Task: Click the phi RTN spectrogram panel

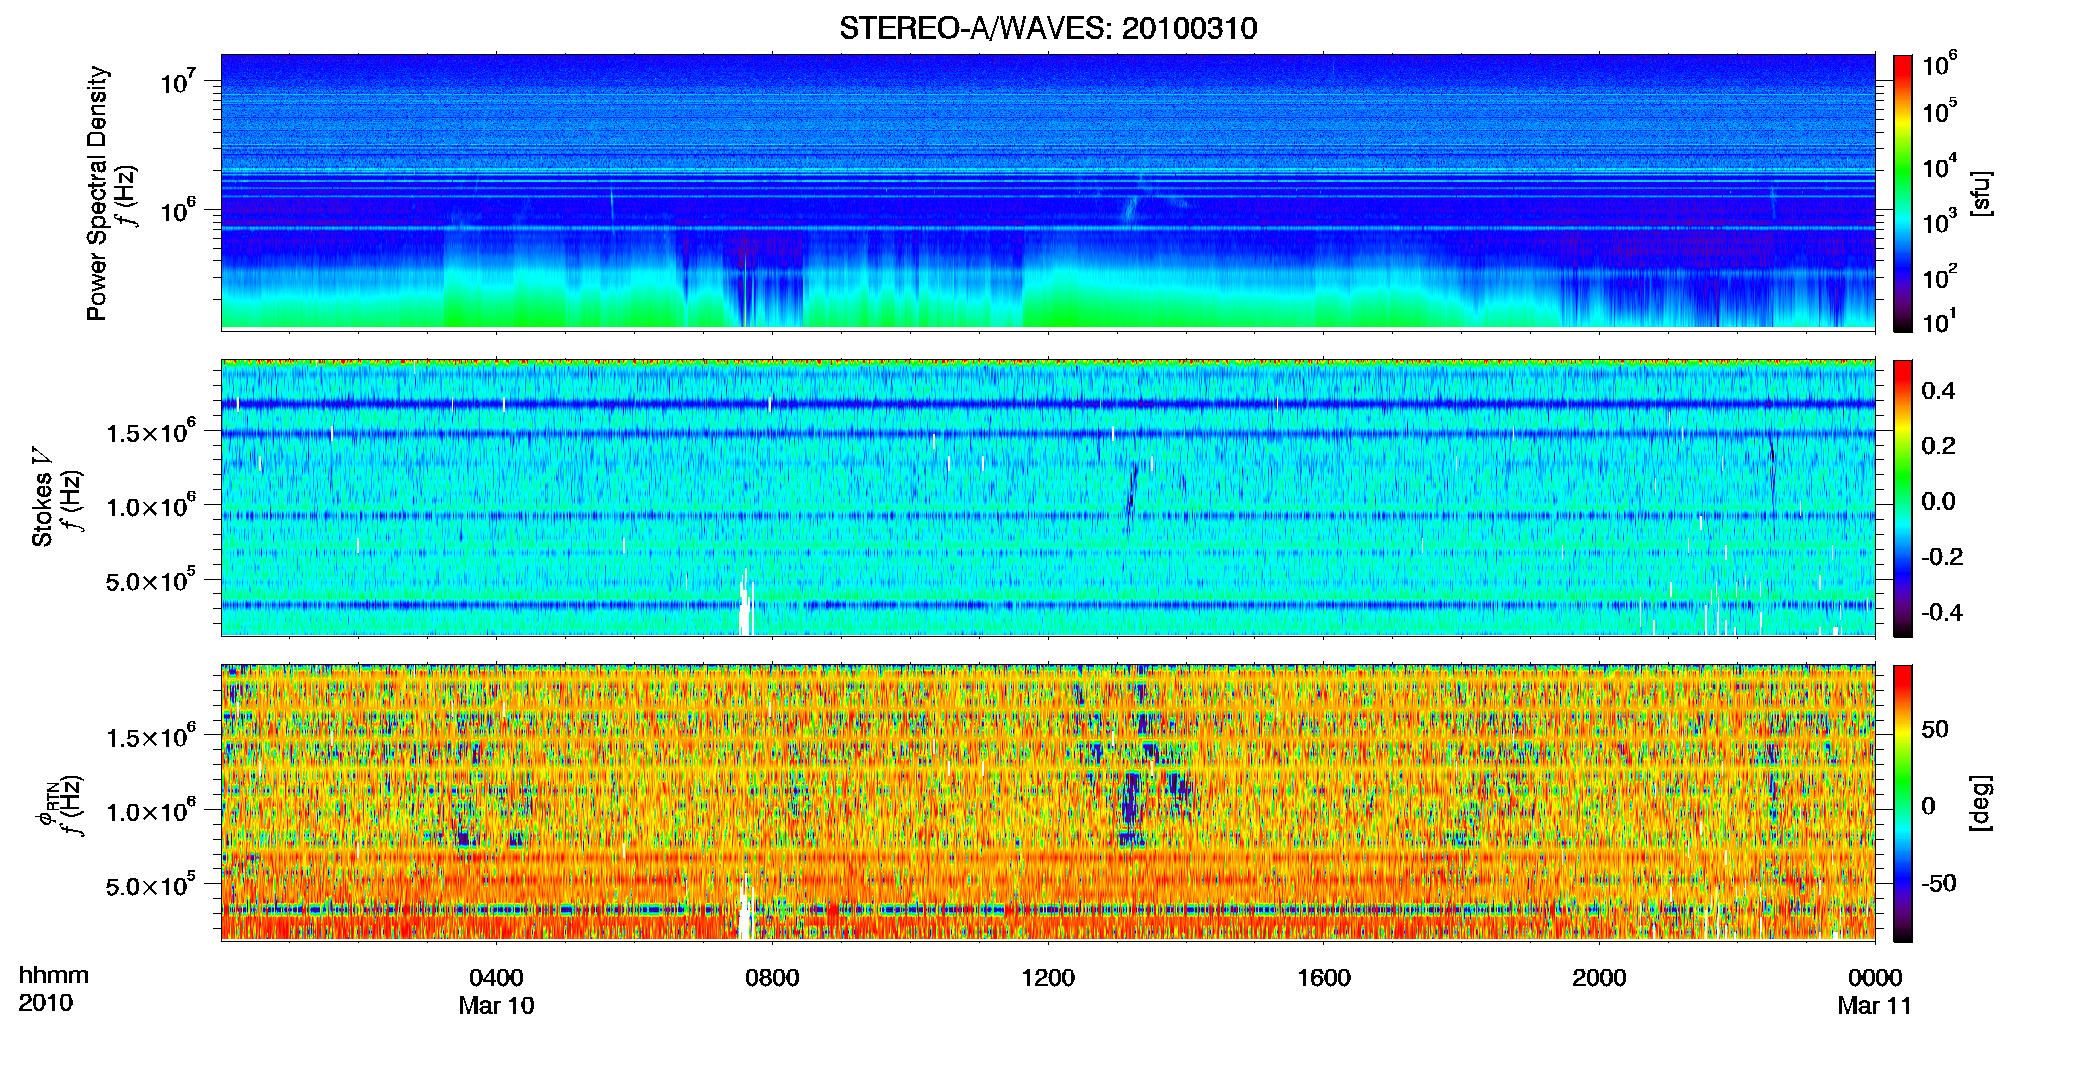Action: pos(1048,803)
